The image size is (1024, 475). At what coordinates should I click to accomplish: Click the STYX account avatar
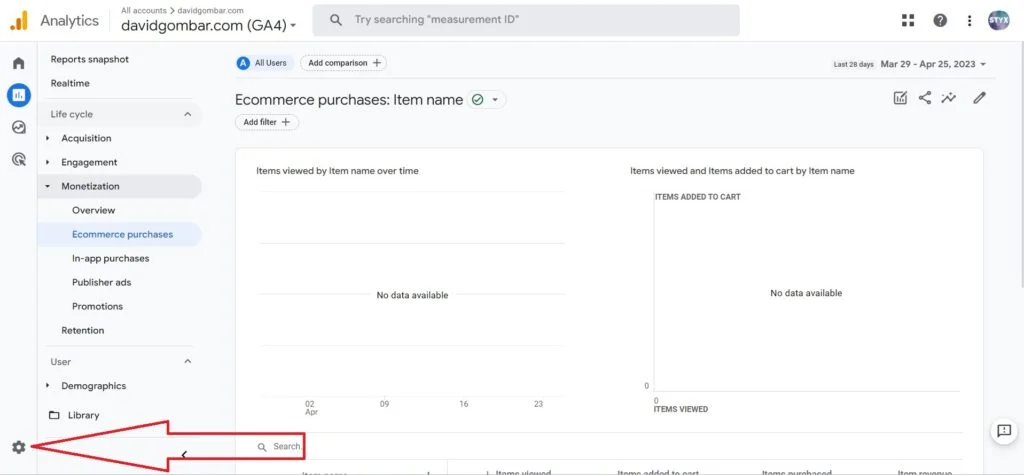[999, 20]
